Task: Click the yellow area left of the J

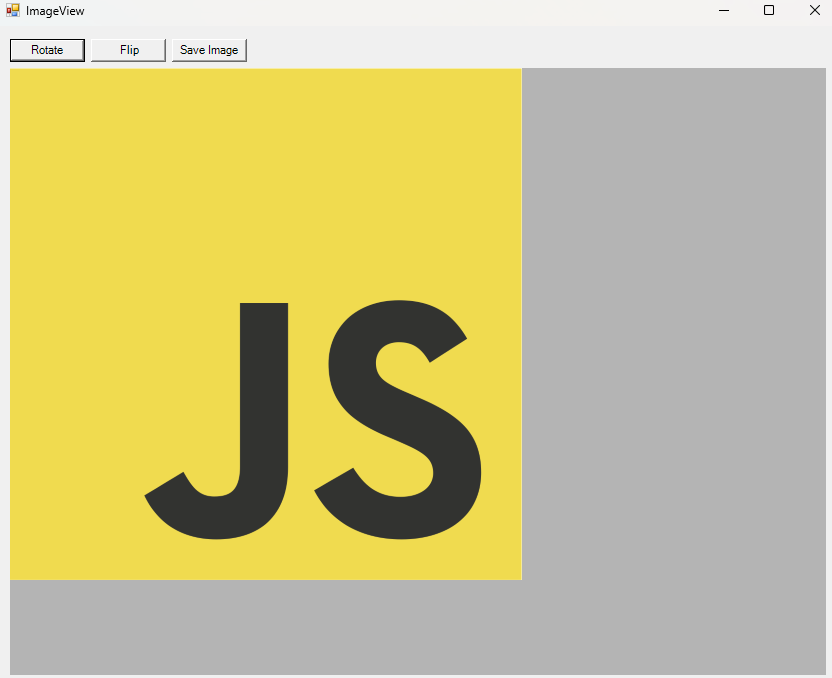Action: click(x=80, y=400)
